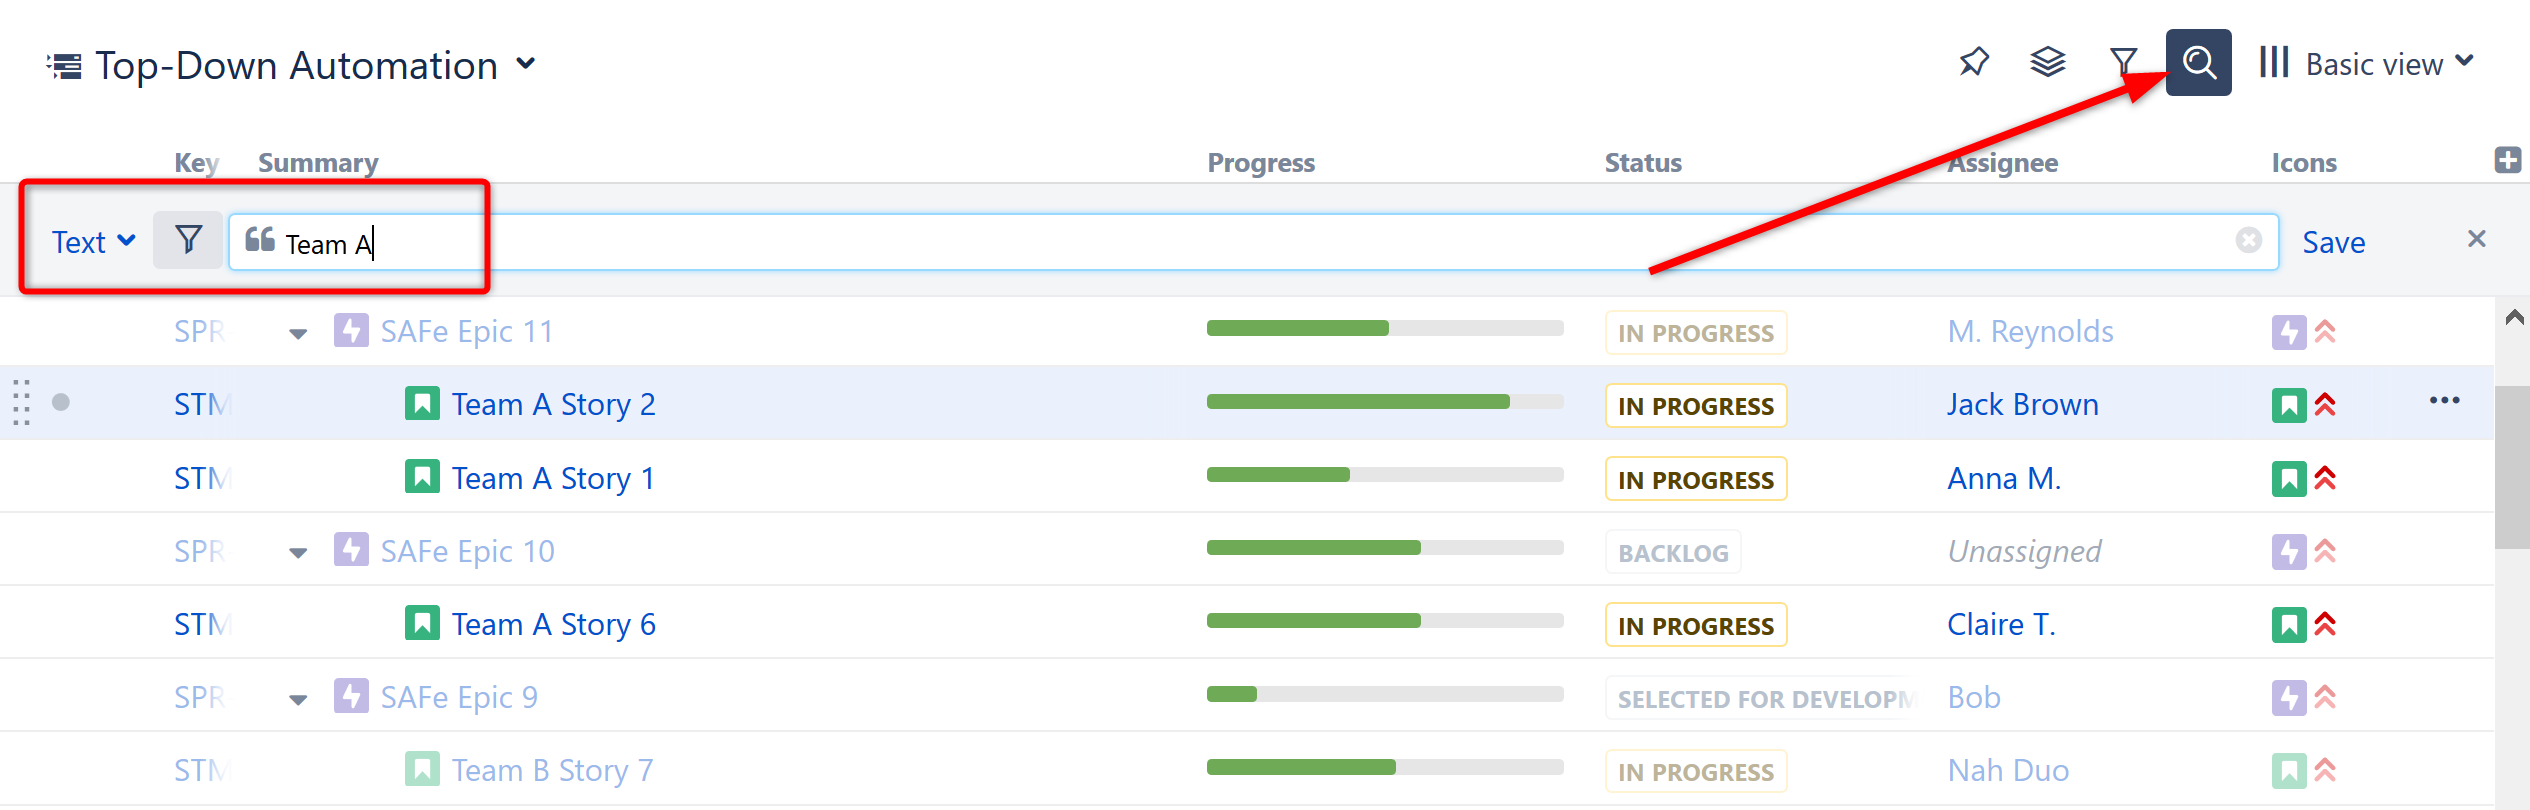Click the Assignee column header
The image size is (2530, 810).
coord(2002,163)
